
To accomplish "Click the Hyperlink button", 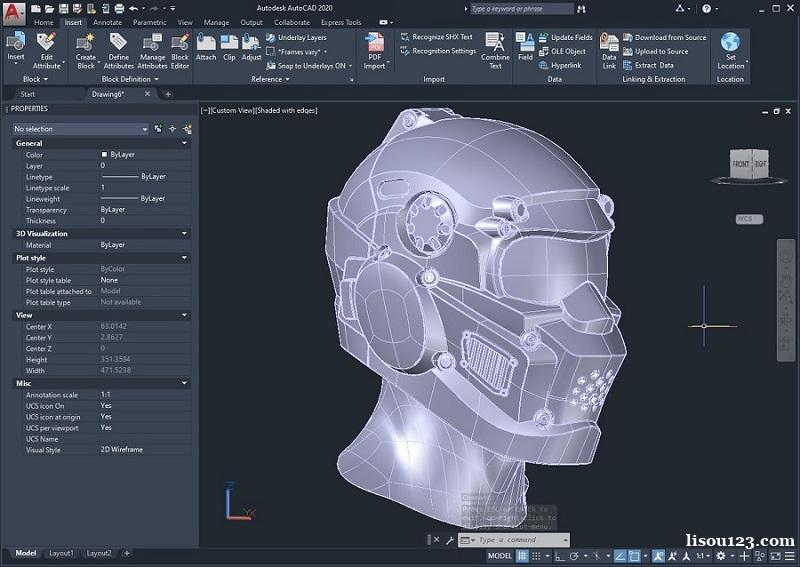I will click(x=560, y=65).
